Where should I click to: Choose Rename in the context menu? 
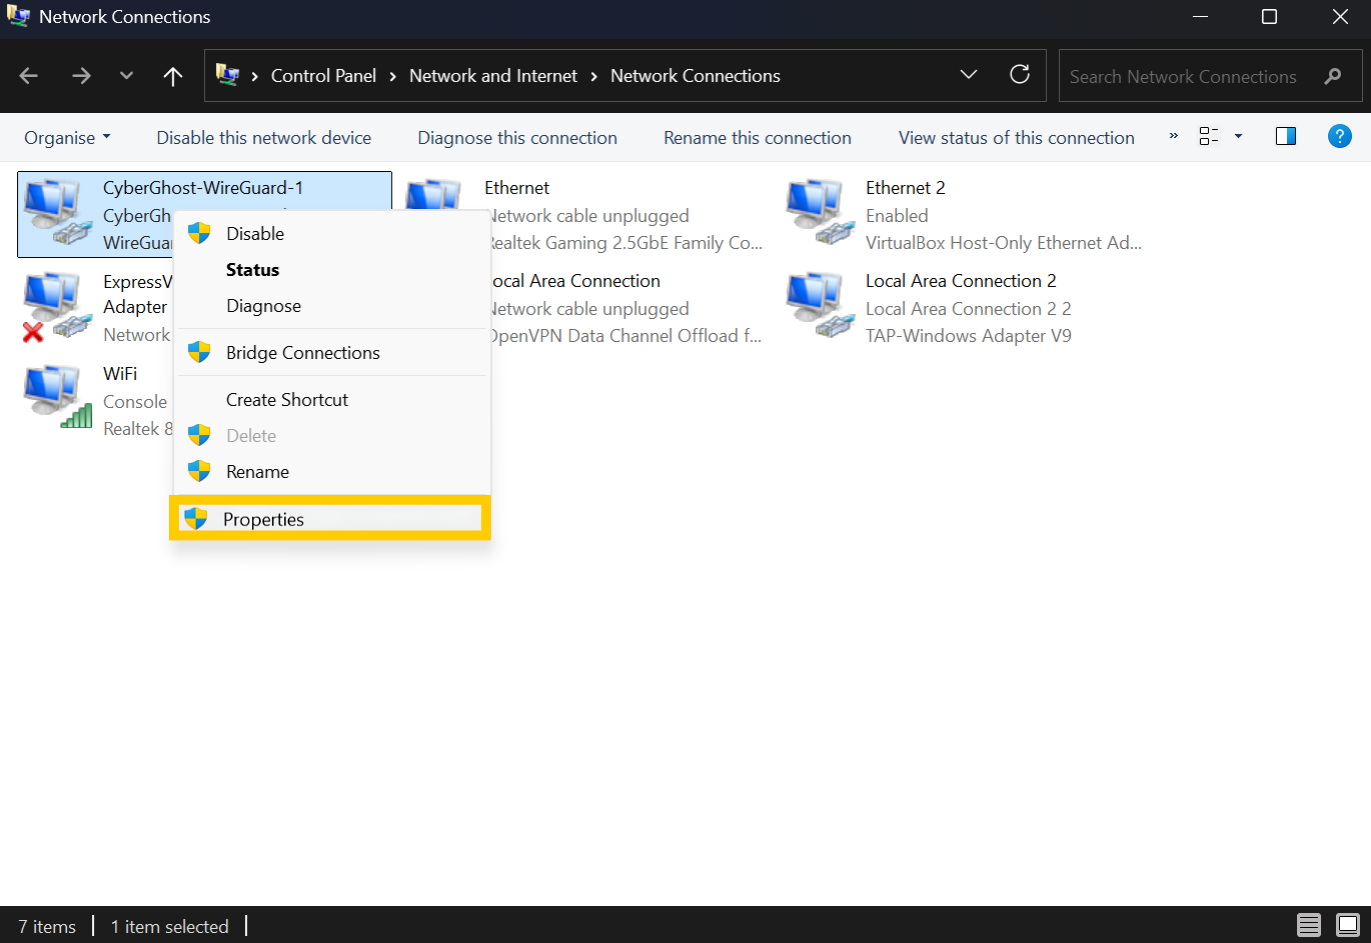pos(334,472)
